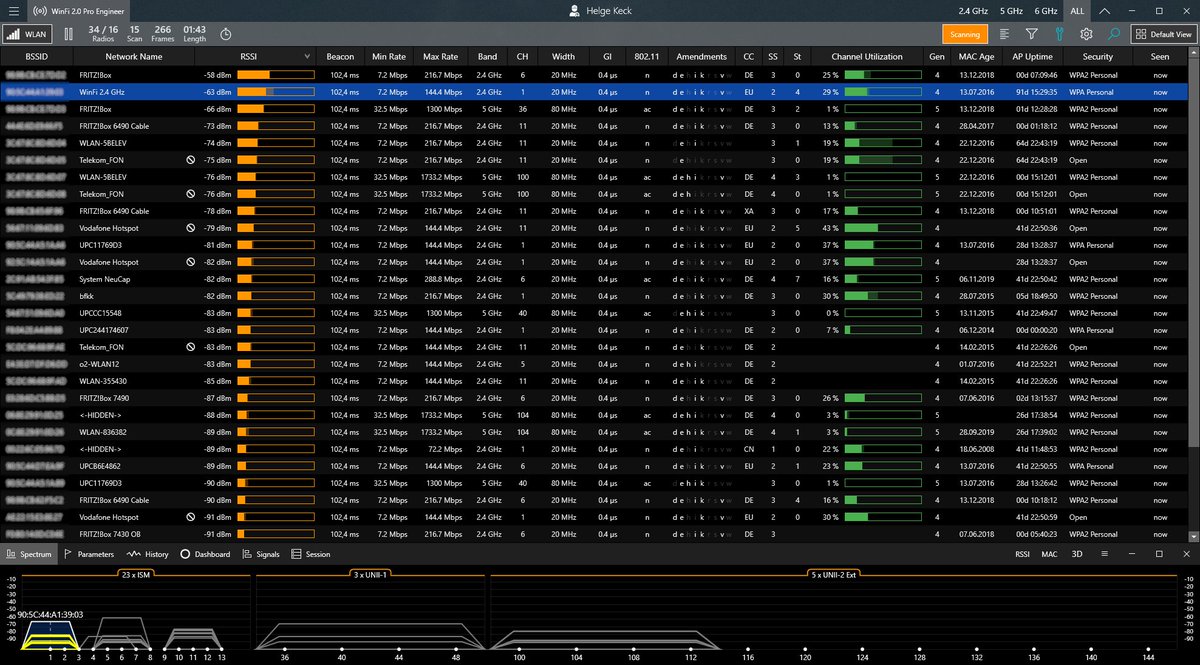Image resolution: width=1200 pixels, height=665 pixels.
Task: Open spectrum panel hamburger menu icon
Action: pos(1103,554)
